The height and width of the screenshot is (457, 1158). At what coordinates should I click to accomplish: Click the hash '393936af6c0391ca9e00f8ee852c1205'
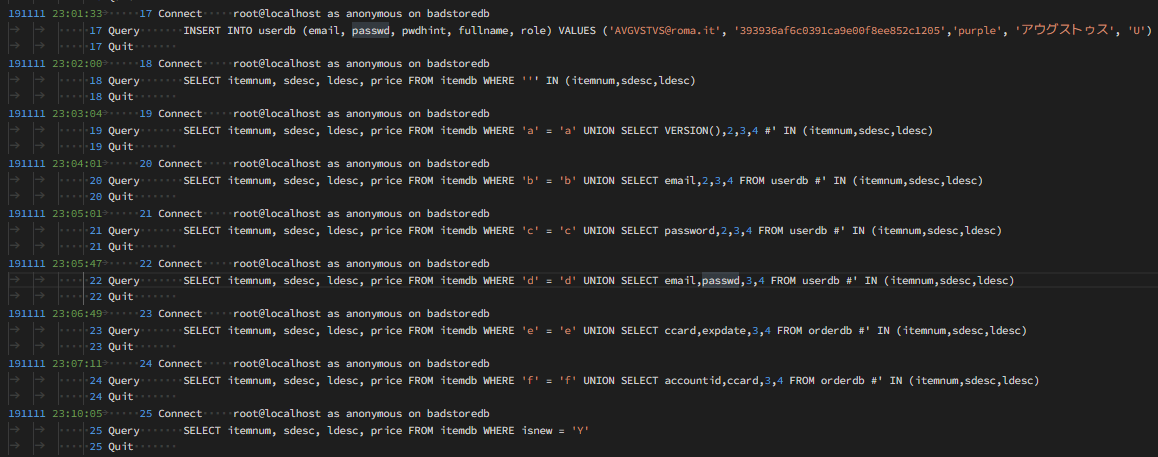pyautogui.click(x=840, y=30)
